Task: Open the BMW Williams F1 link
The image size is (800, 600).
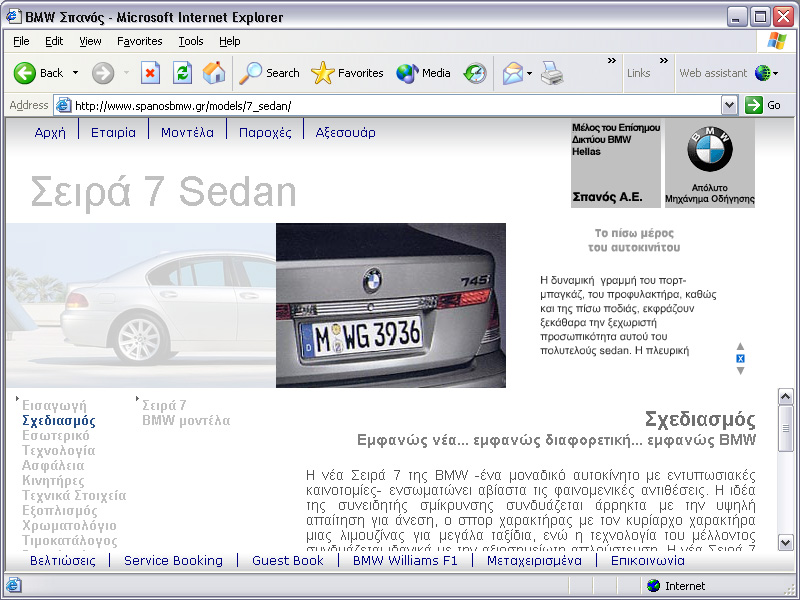Action: click(x=405, y=561)
